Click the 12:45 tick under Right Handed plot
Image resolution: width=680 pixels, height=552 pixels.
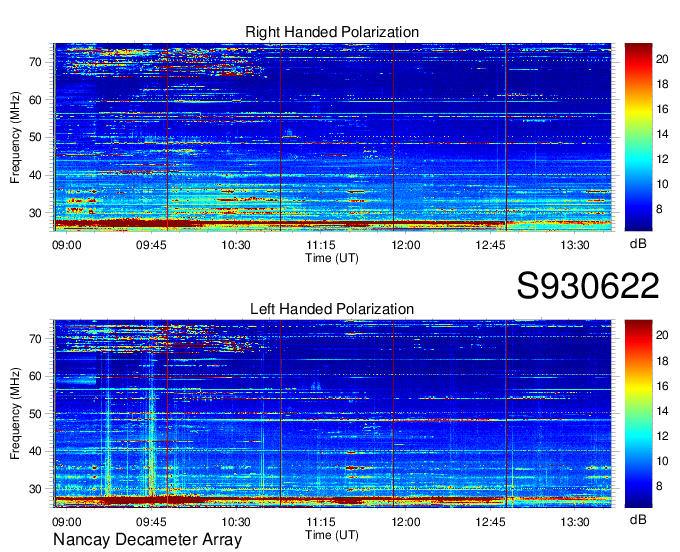(490, 245)
